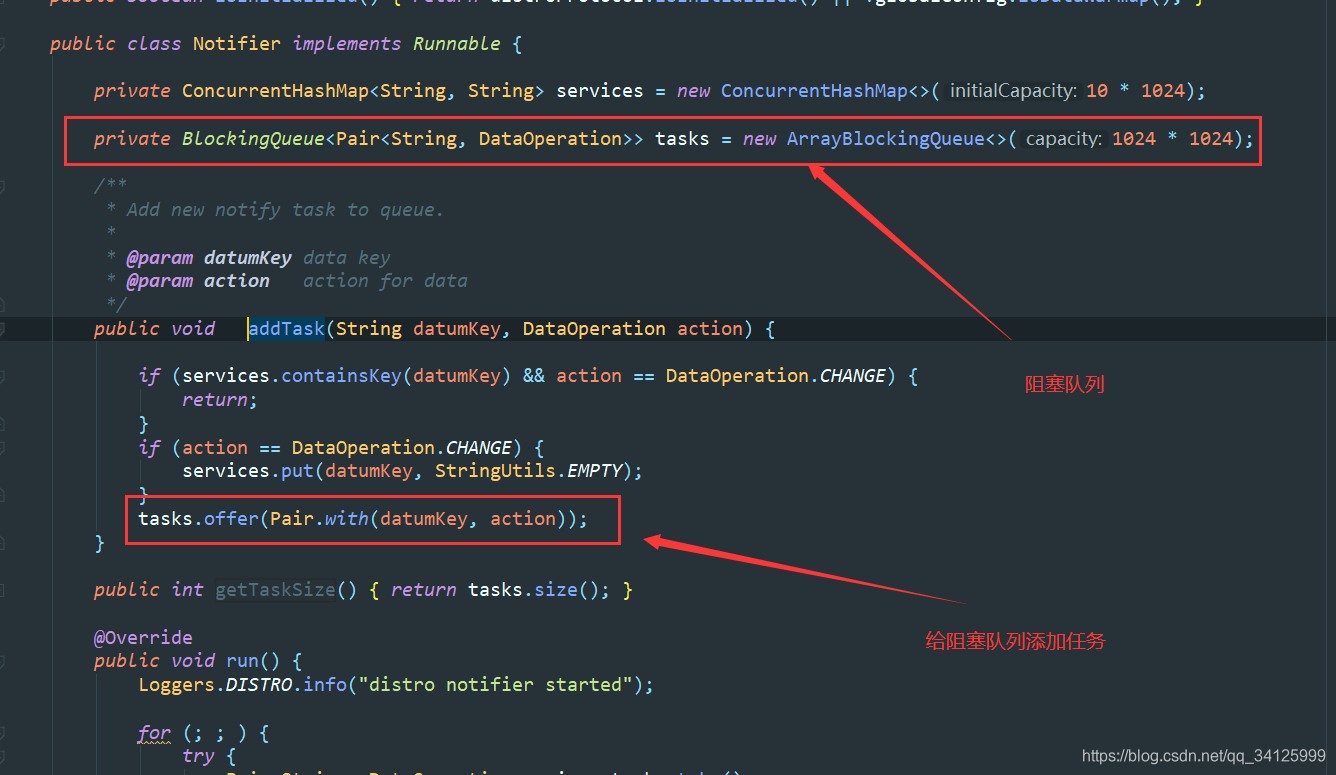The width and height of the screenshot is (1336, 775).
Task: Click the containsKey method call
Action: 341,376
